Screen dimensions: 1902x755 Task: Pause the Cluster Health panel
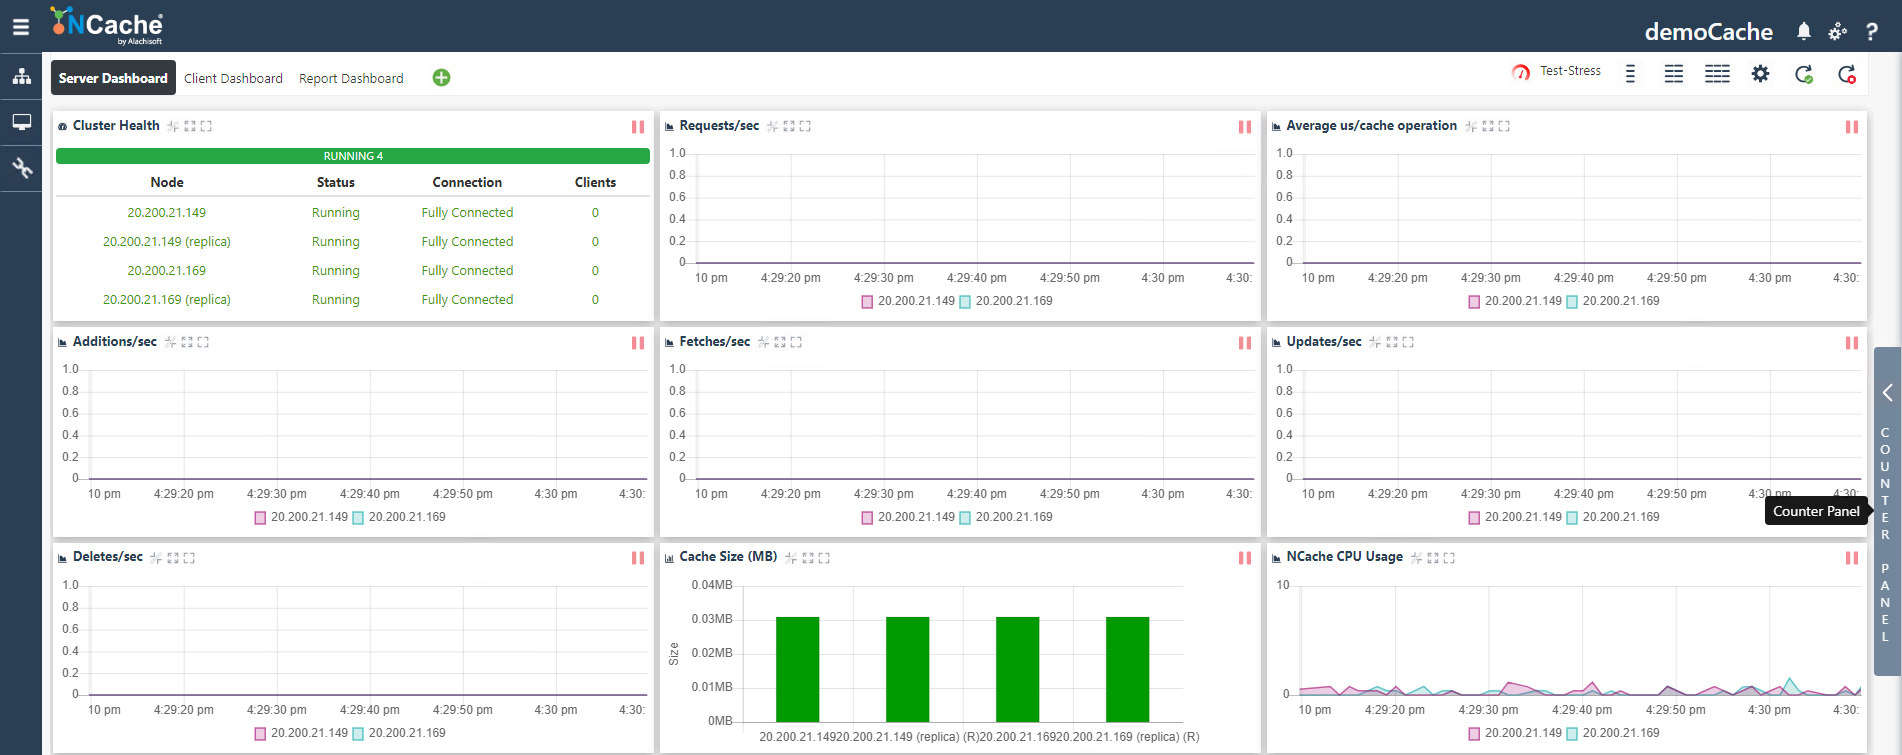(x=638, y=127)
